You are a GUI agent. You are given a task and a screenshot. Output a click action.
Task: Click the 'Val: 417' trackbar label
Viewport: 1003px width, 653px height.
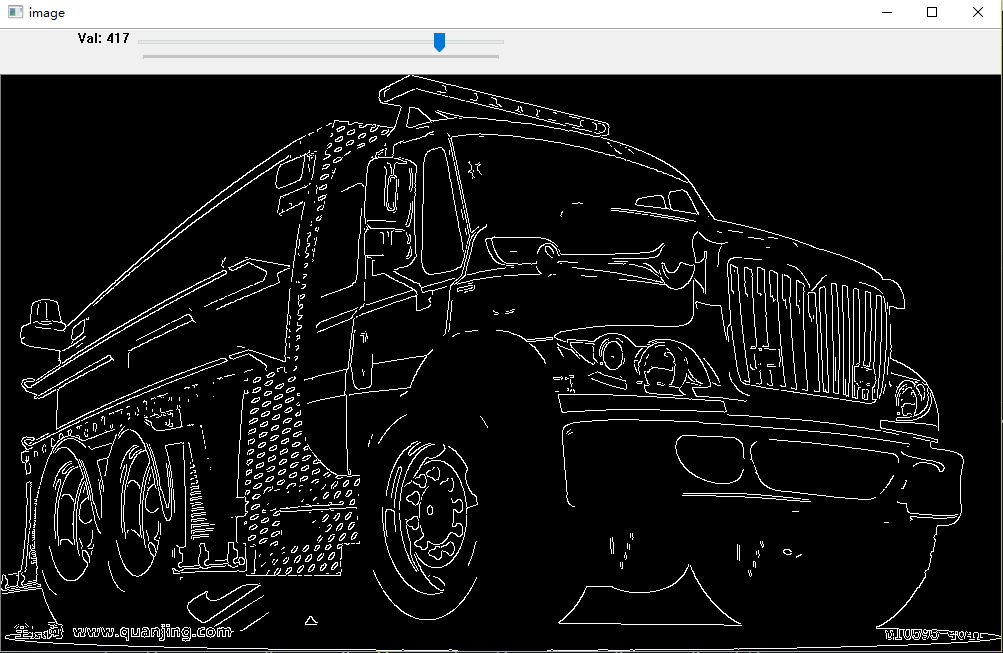click(x=104, y=38)
